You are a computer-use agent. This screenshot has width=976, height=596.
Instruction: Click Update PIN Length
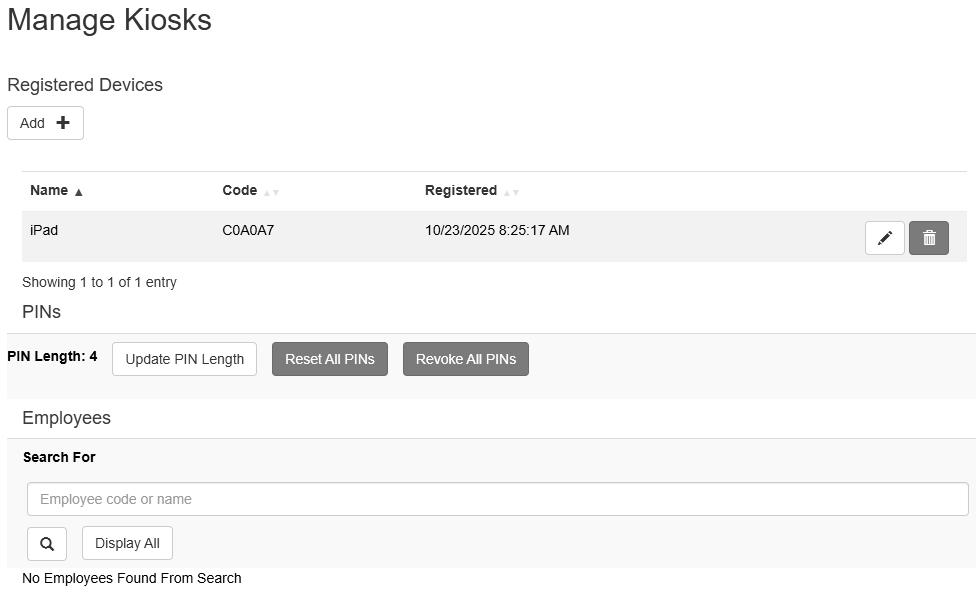pos(184,359)
